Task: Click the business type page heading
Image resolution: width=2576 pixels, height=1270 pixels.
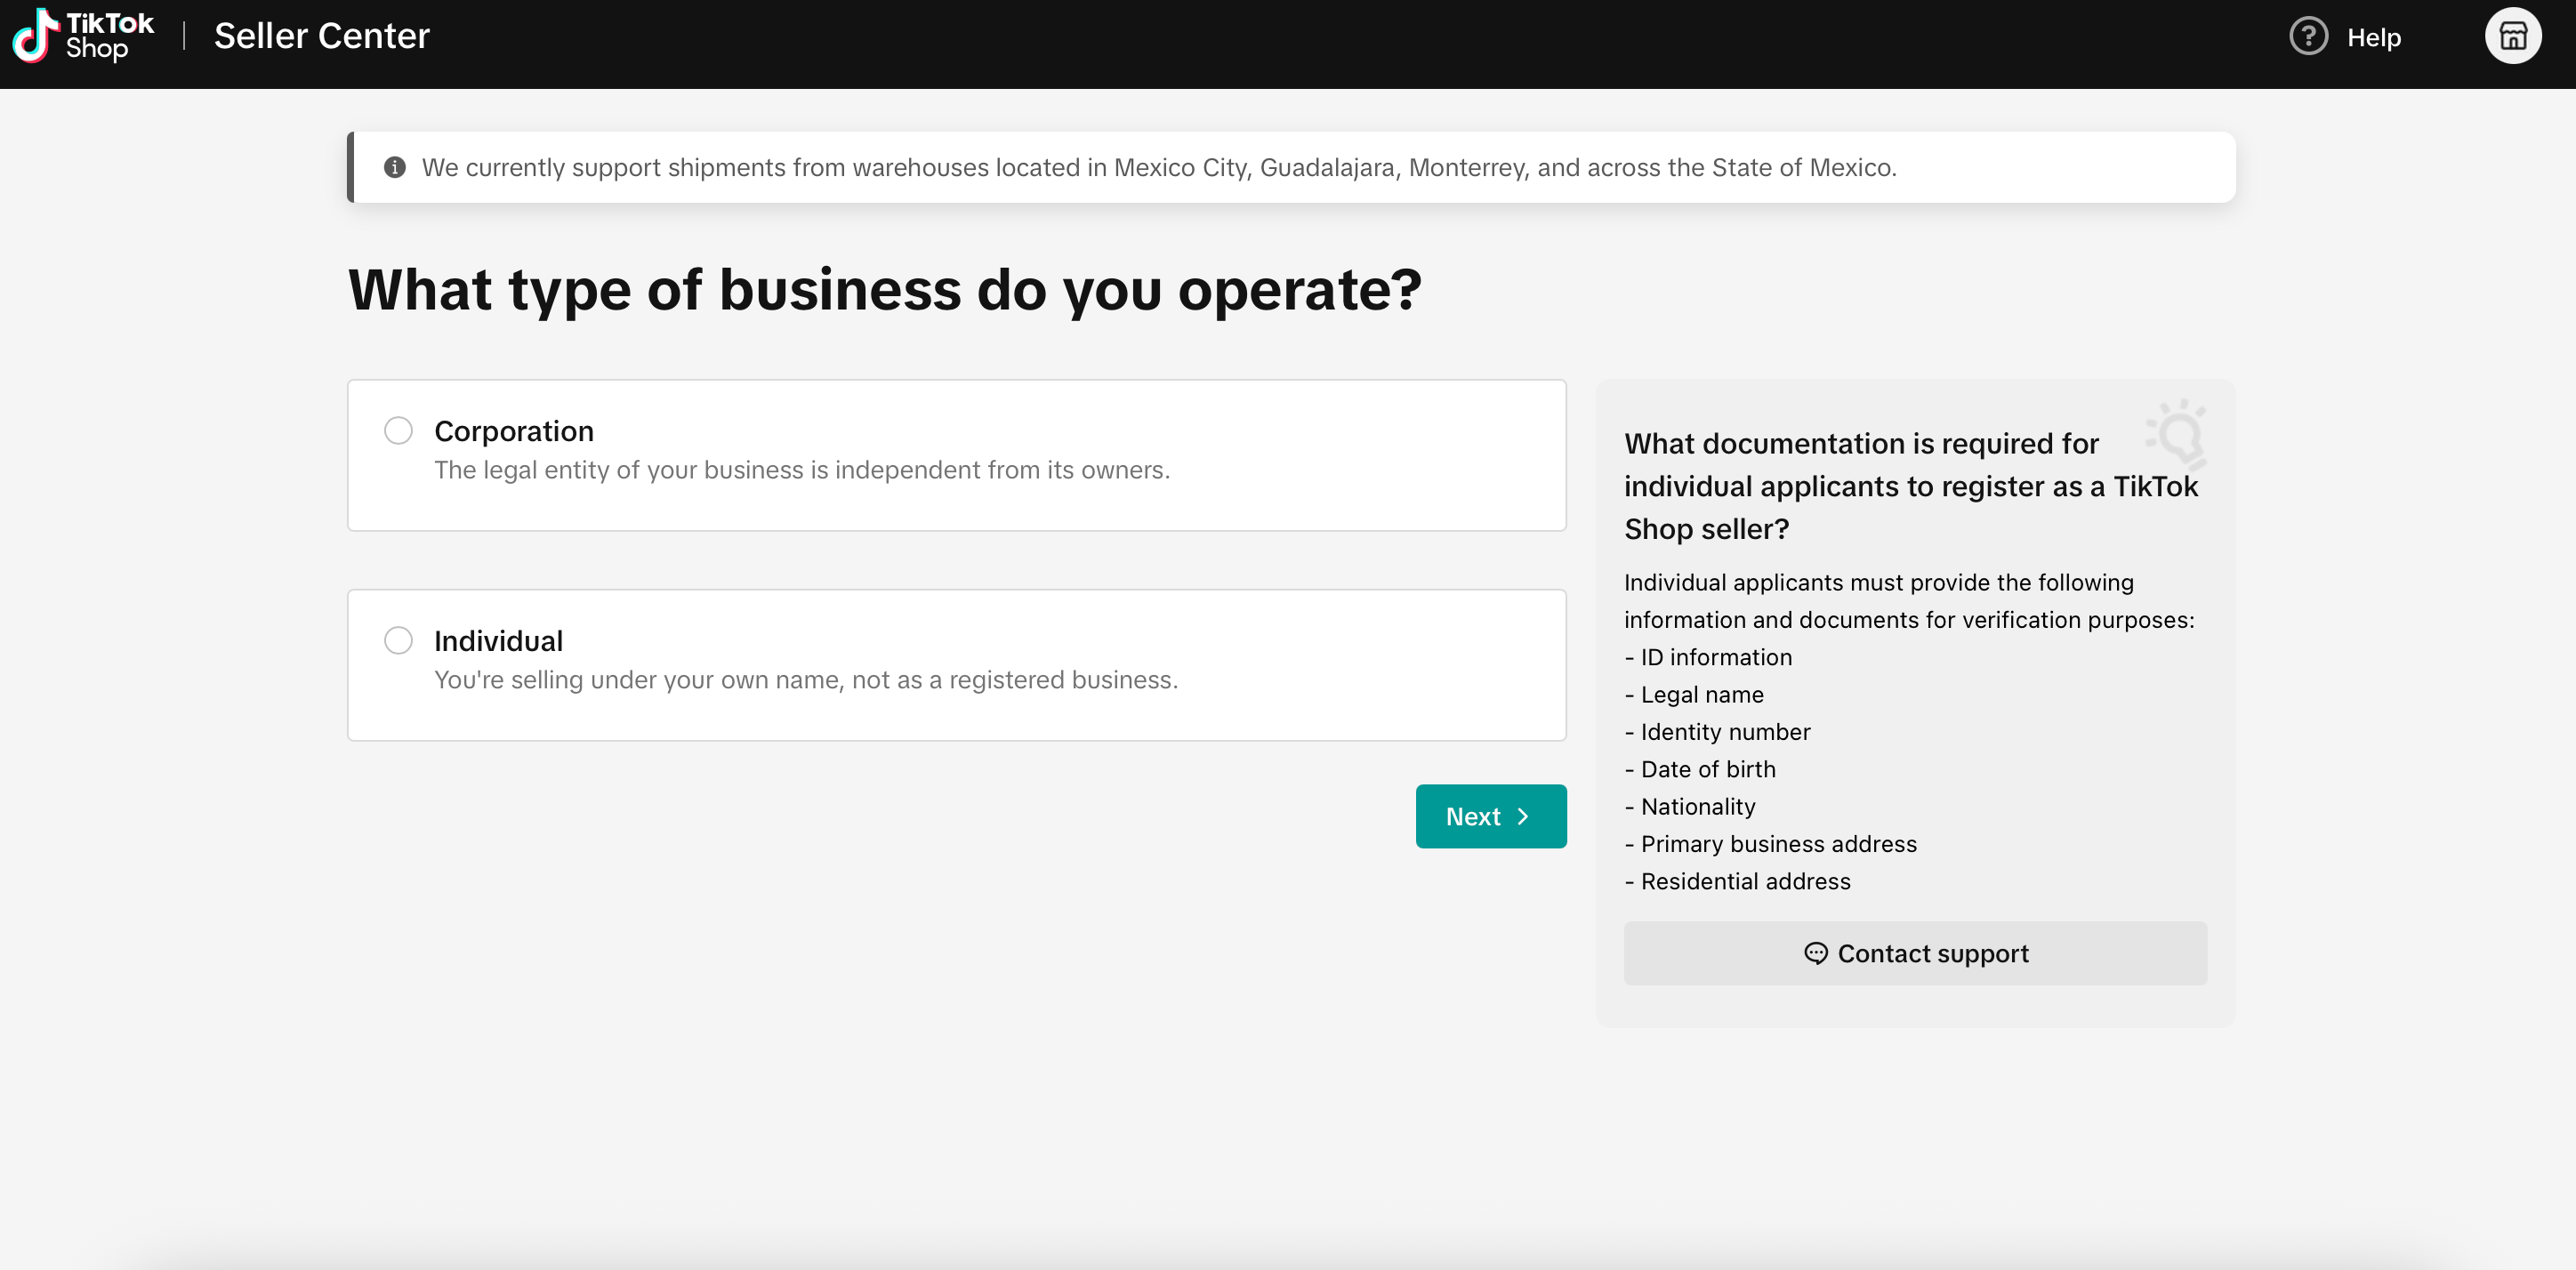Action: point(884,290)
